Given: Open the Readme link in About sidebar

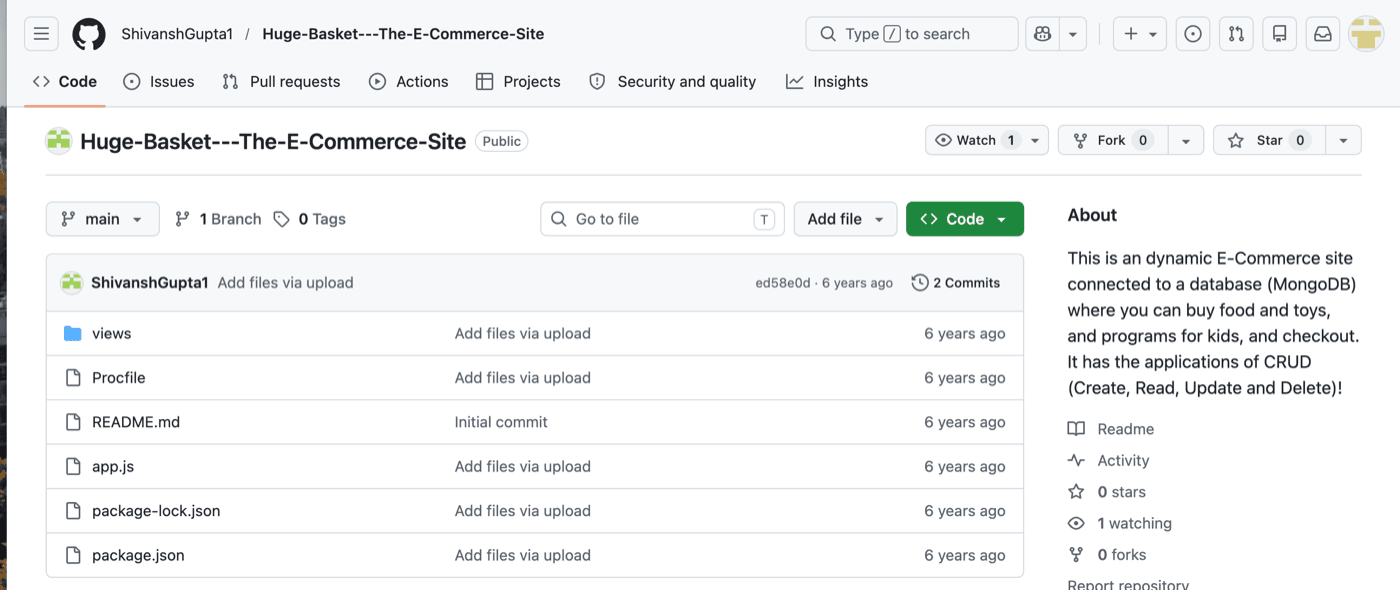Looking at the screenshot, I should point(1111,429).
